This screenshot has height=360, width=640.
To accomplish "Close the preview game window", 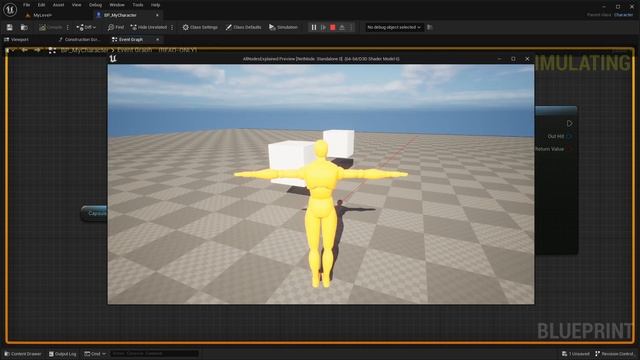I will point(527,59).
